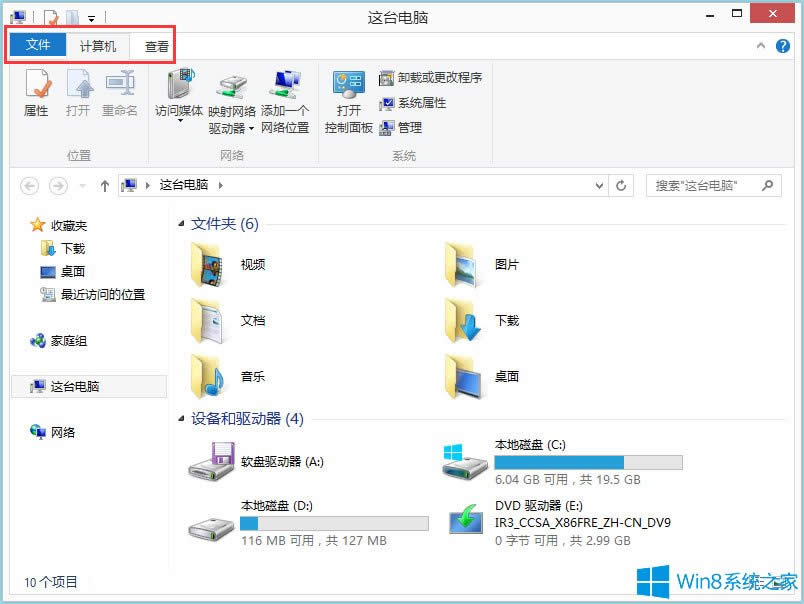Open Help with the blue question mark
Viewport: 804px width, 604px height.
pos(783,44)
